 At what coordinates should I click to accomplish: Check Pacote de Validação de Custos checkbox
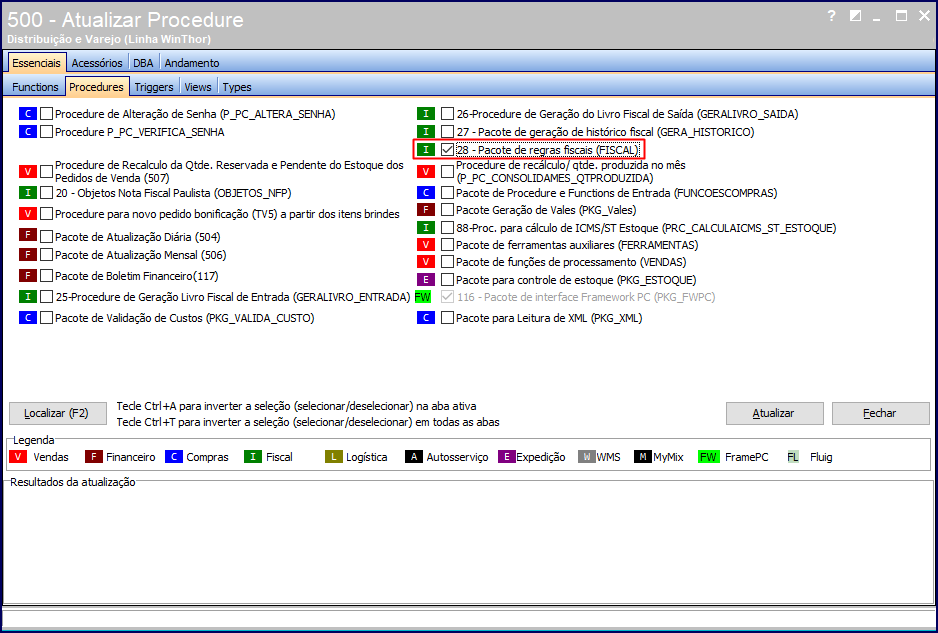(x=47, y=318)
